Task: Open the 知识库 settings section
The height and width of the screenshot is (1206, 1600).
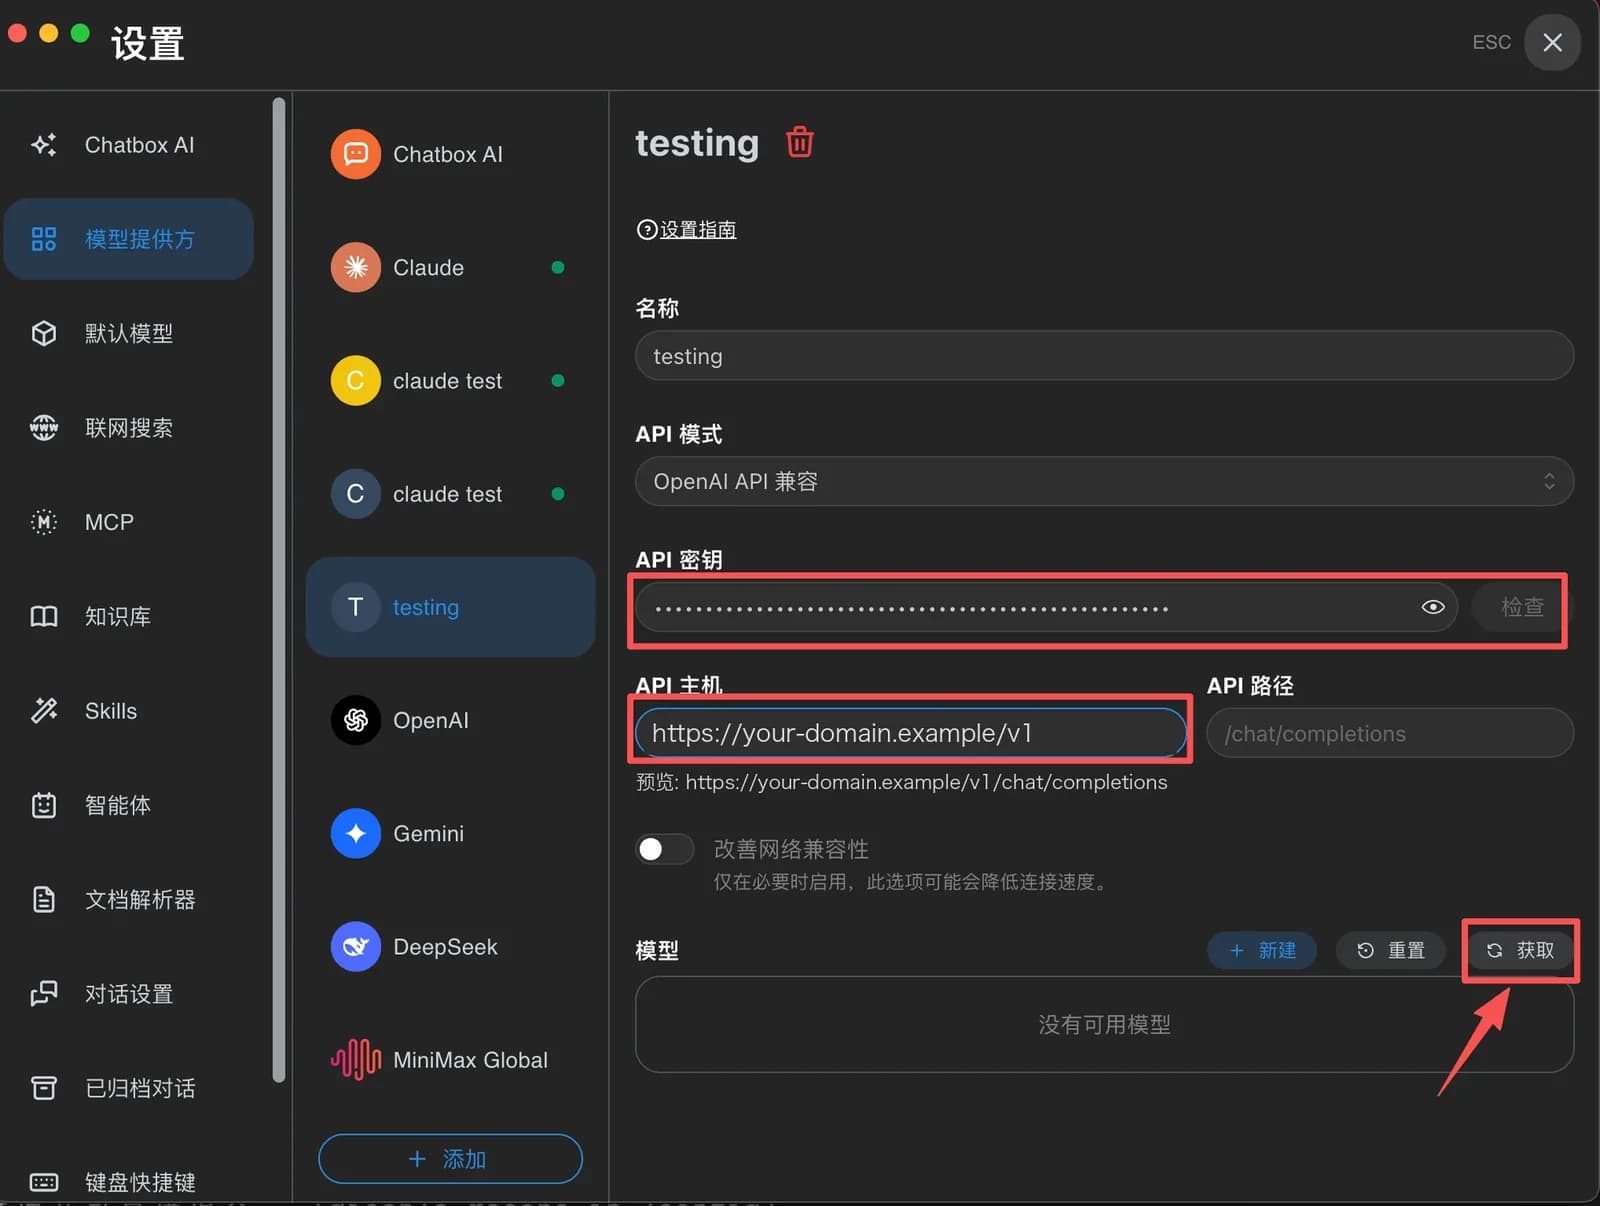Action: (128, 616)
